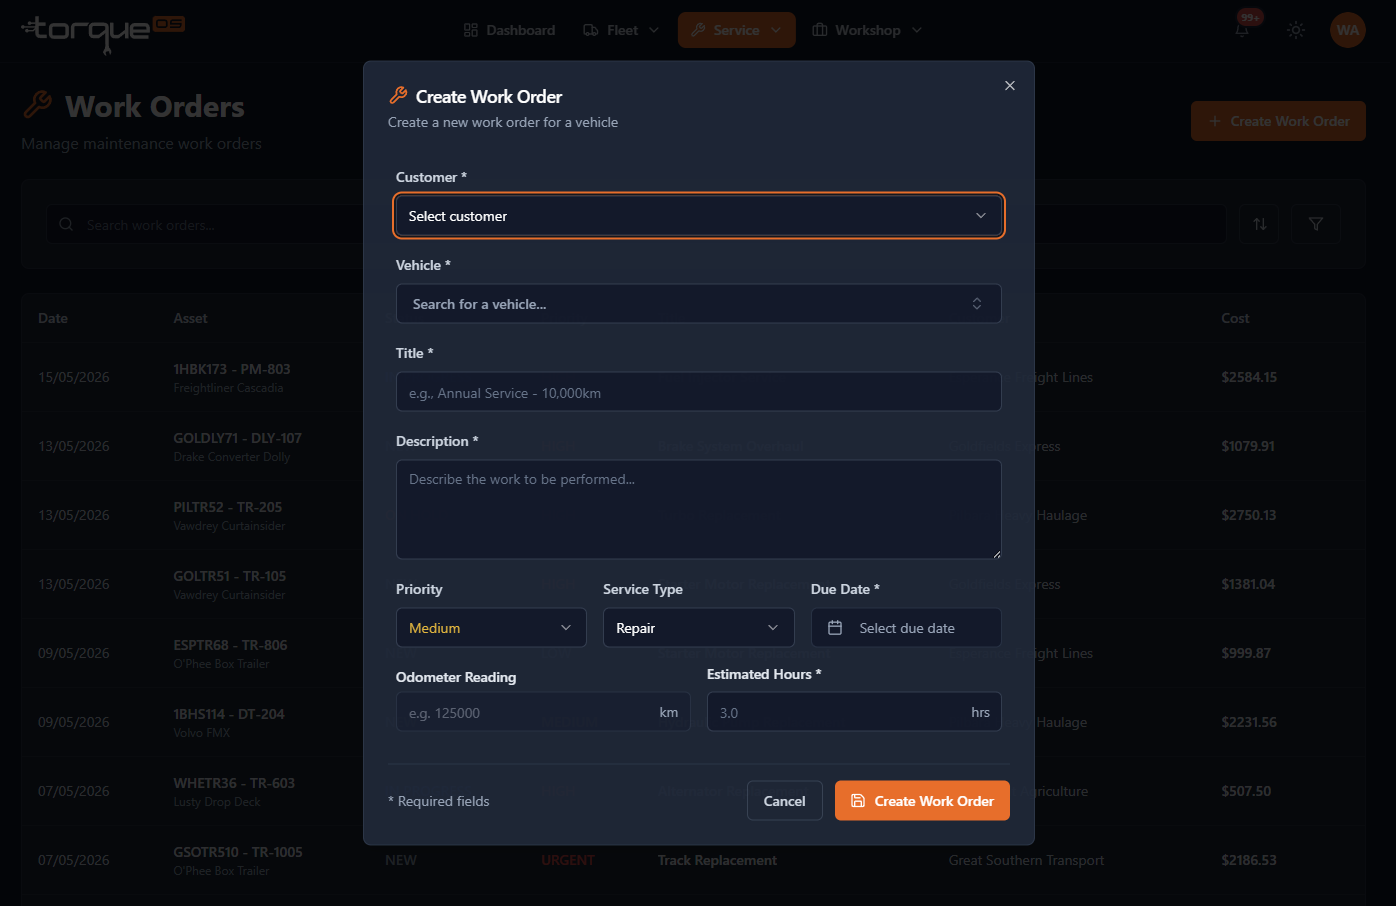This screenshot has height=906, width=1396.
Task: Click the Title input field
Action: click(x=699, y=392)
